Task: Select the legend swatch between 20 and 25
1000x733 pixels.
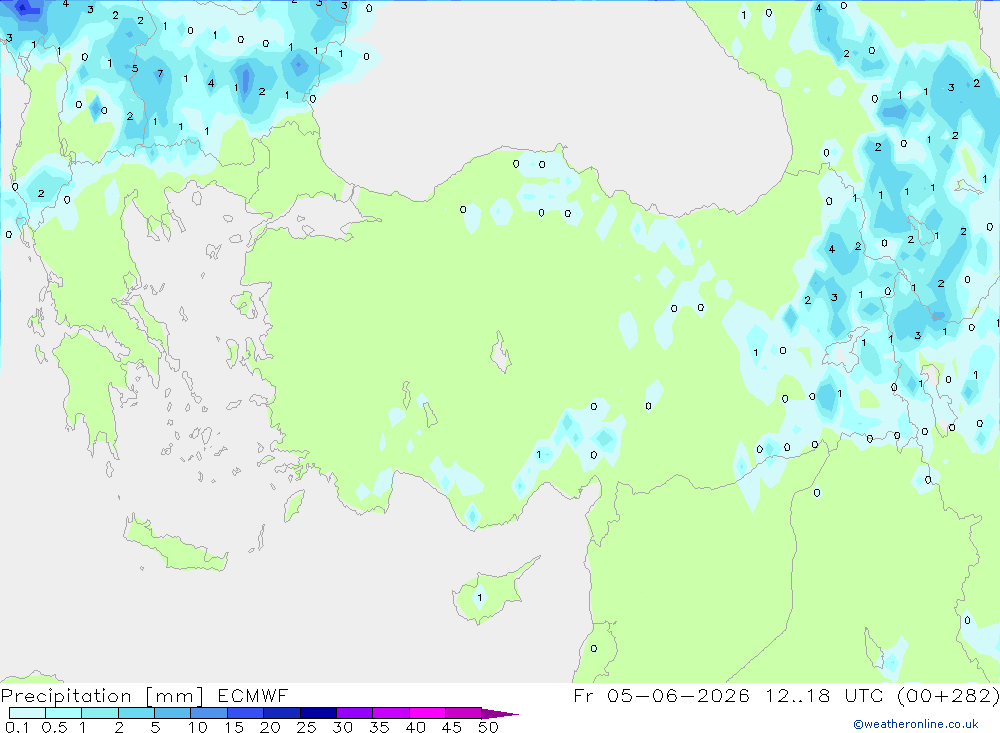Action: coord(282,713)
